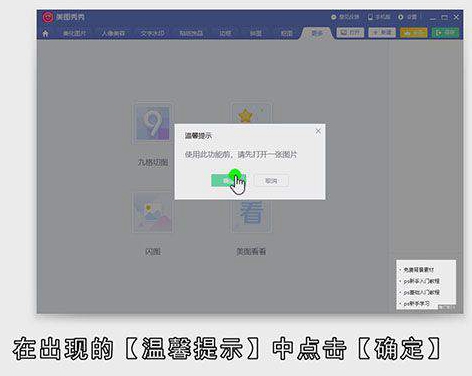Image resolution: width=472 pixels, height=376 pixels.
Task: Open the 闪图 tool icon
Action: pyautogui.click(x=153, y=212)
